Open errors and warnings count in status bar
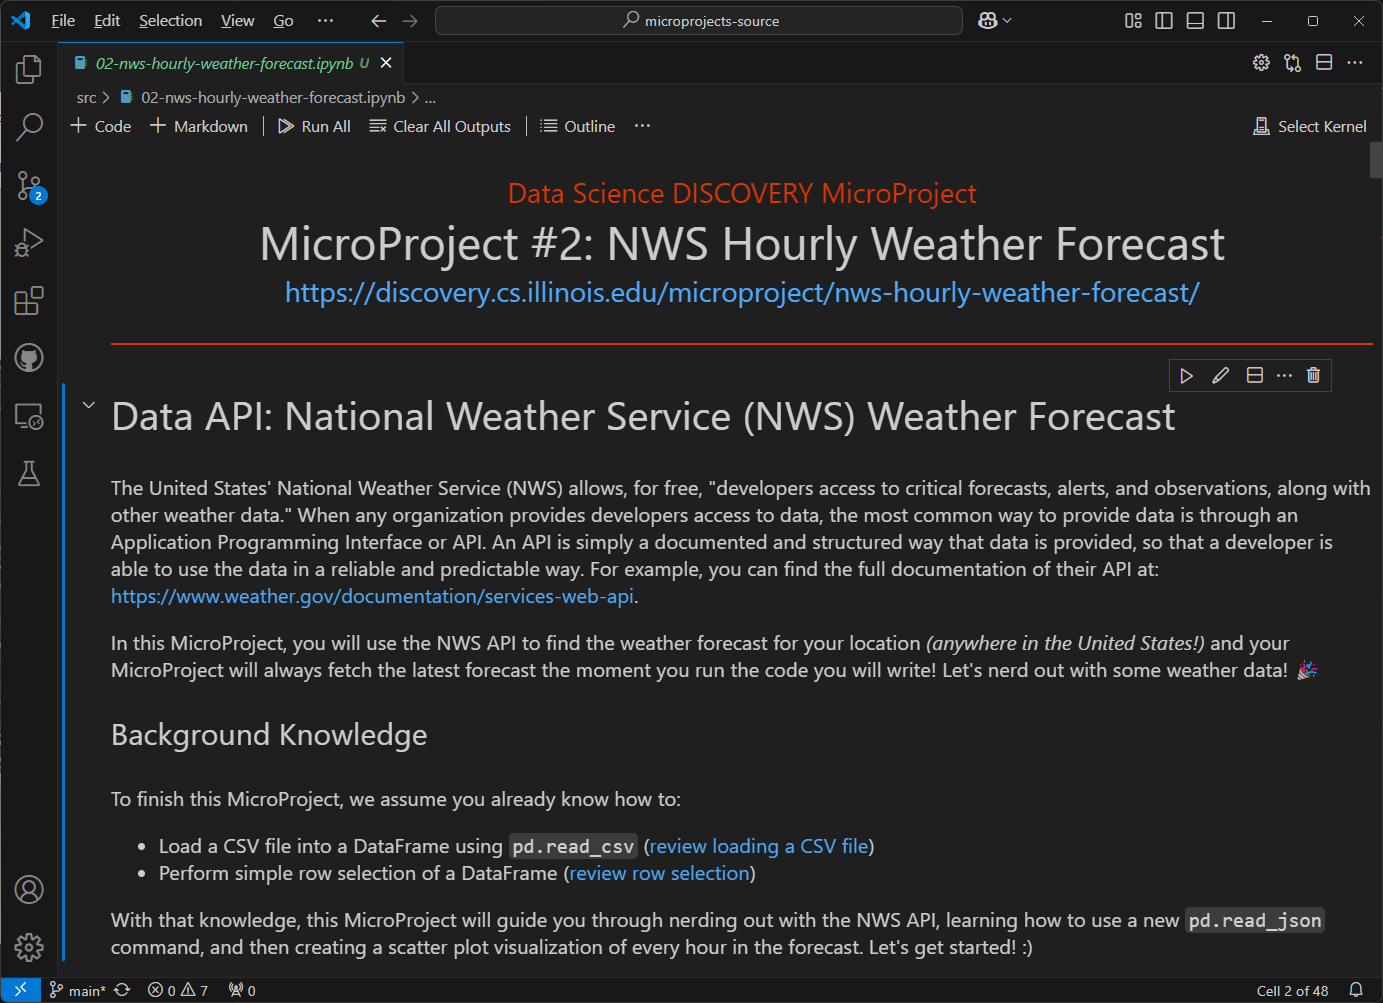 [x=178, y=990]
